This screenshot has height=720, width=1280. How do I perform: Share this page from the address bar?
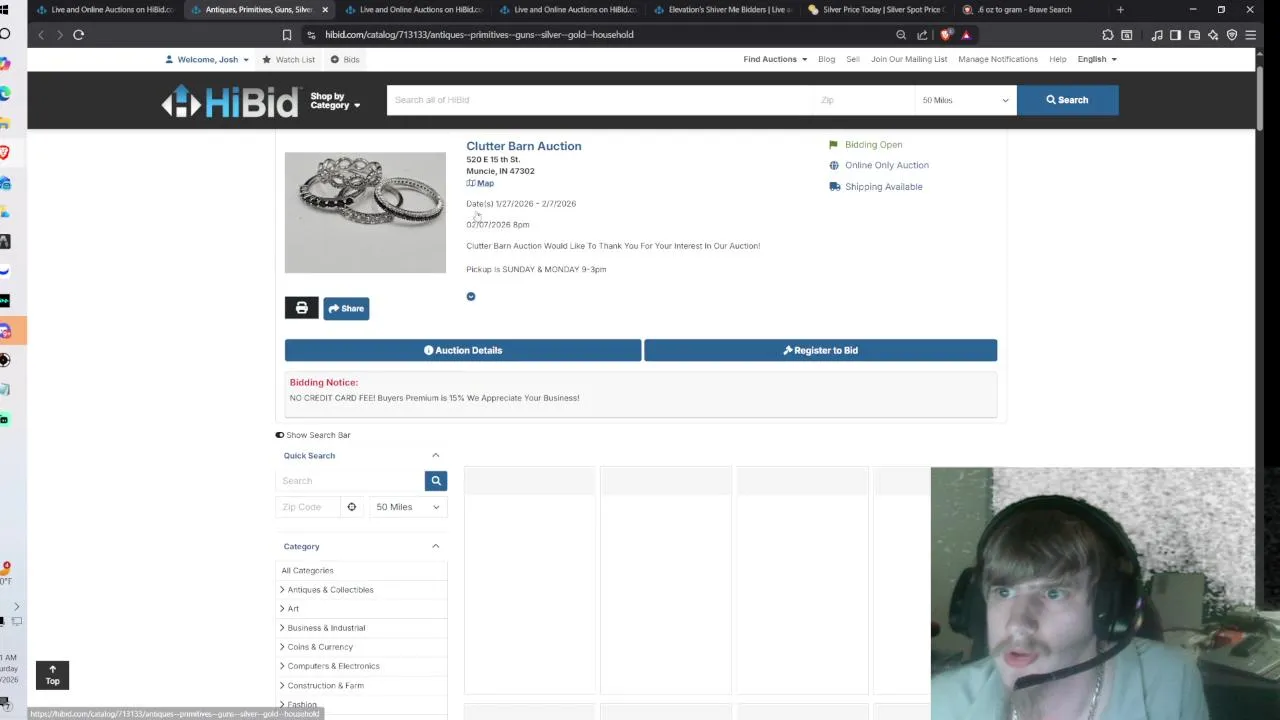point(922,35)
